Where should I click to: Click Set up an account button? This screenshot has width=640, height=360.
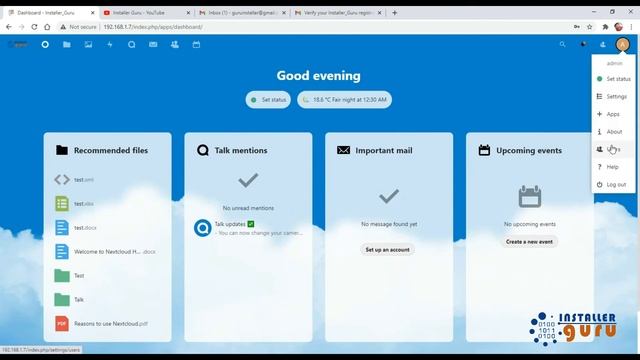point(387,249)
